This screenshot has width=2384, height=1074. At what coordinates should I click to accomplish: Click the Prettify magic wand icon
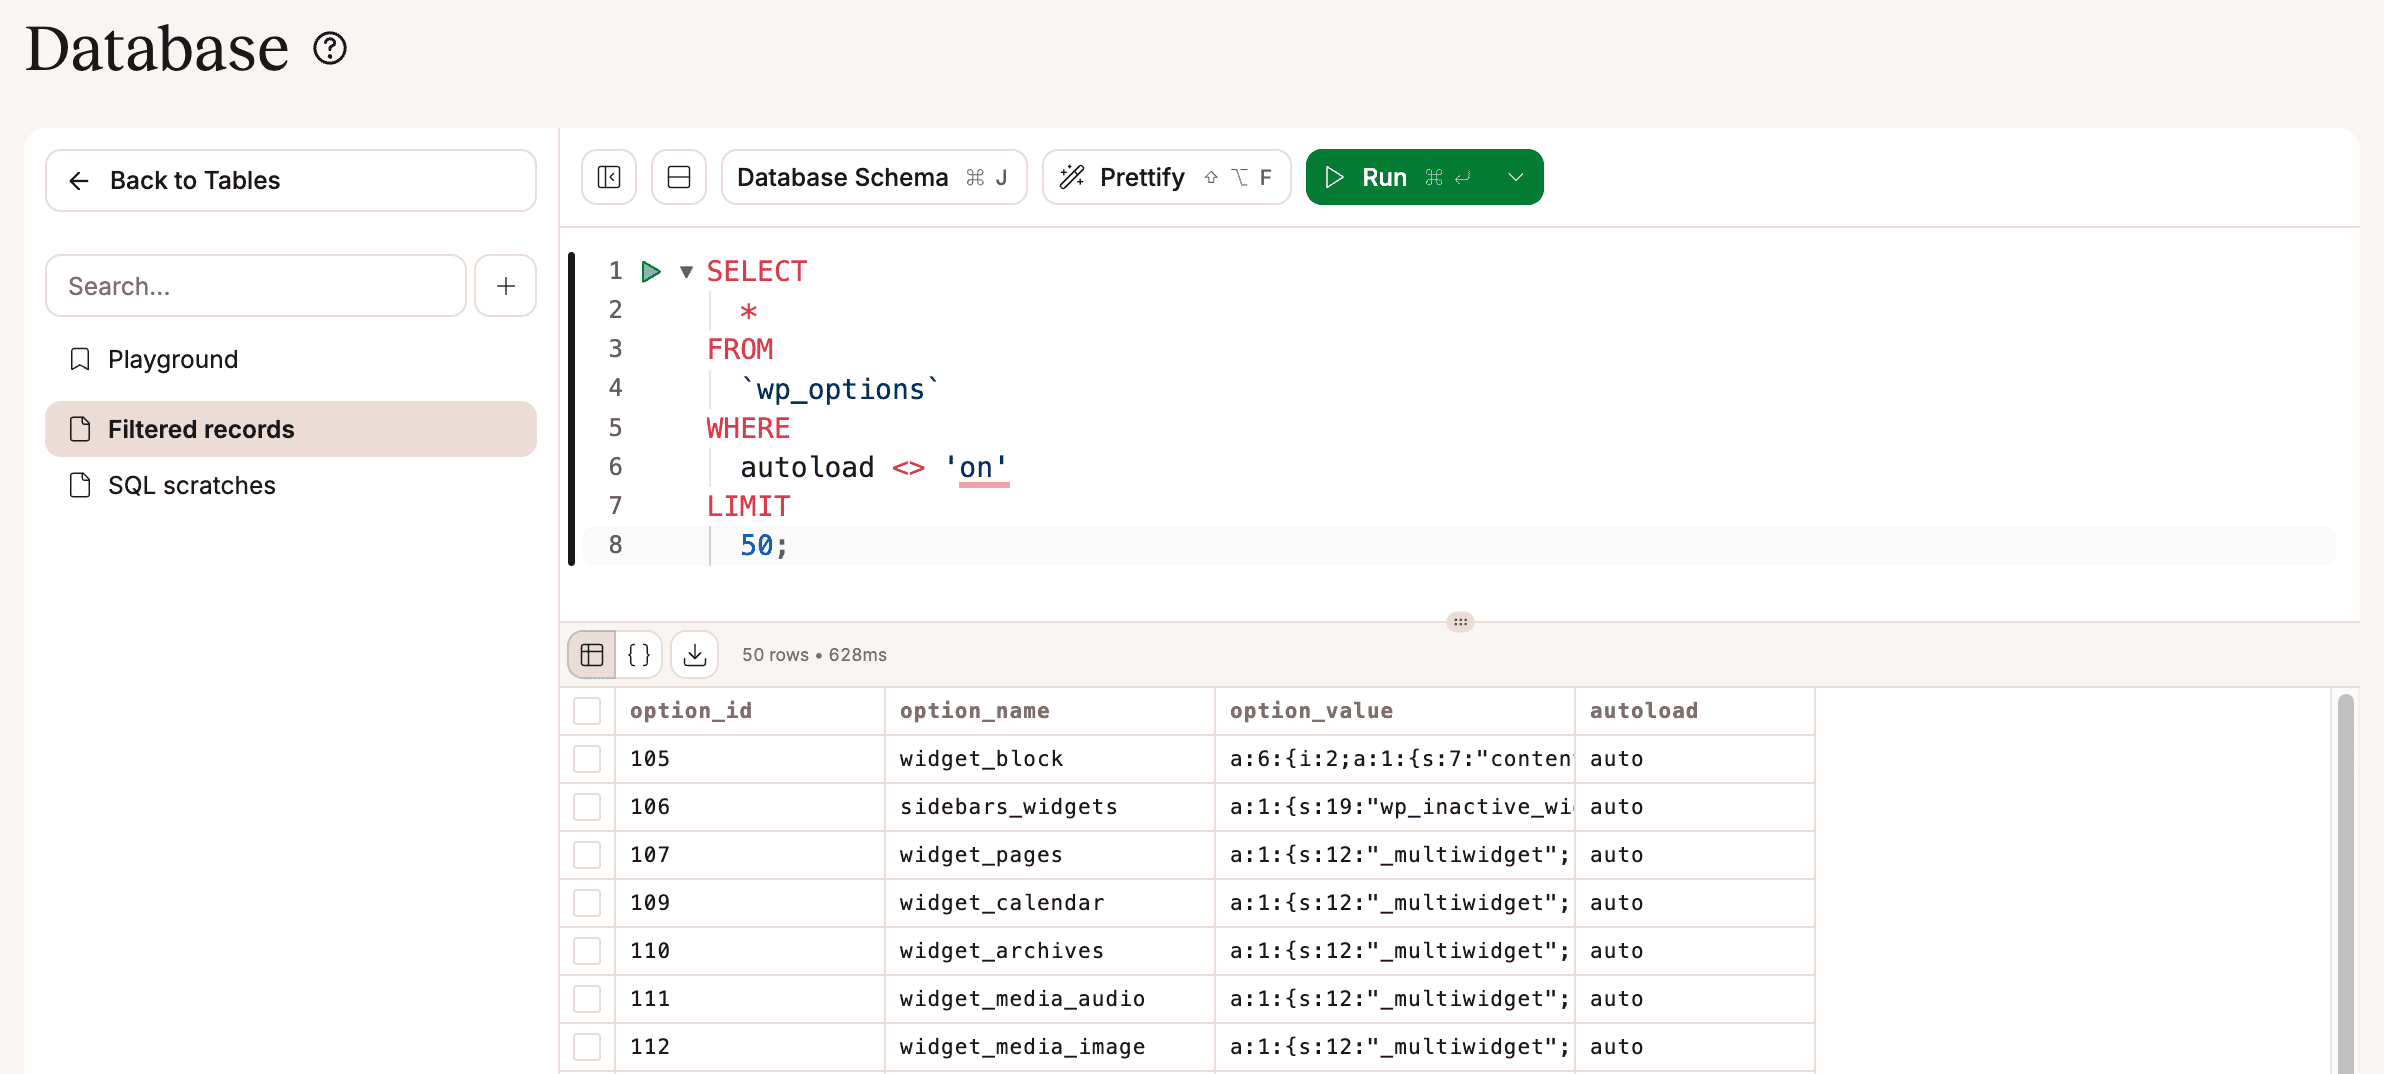(x=1073, y=177)
